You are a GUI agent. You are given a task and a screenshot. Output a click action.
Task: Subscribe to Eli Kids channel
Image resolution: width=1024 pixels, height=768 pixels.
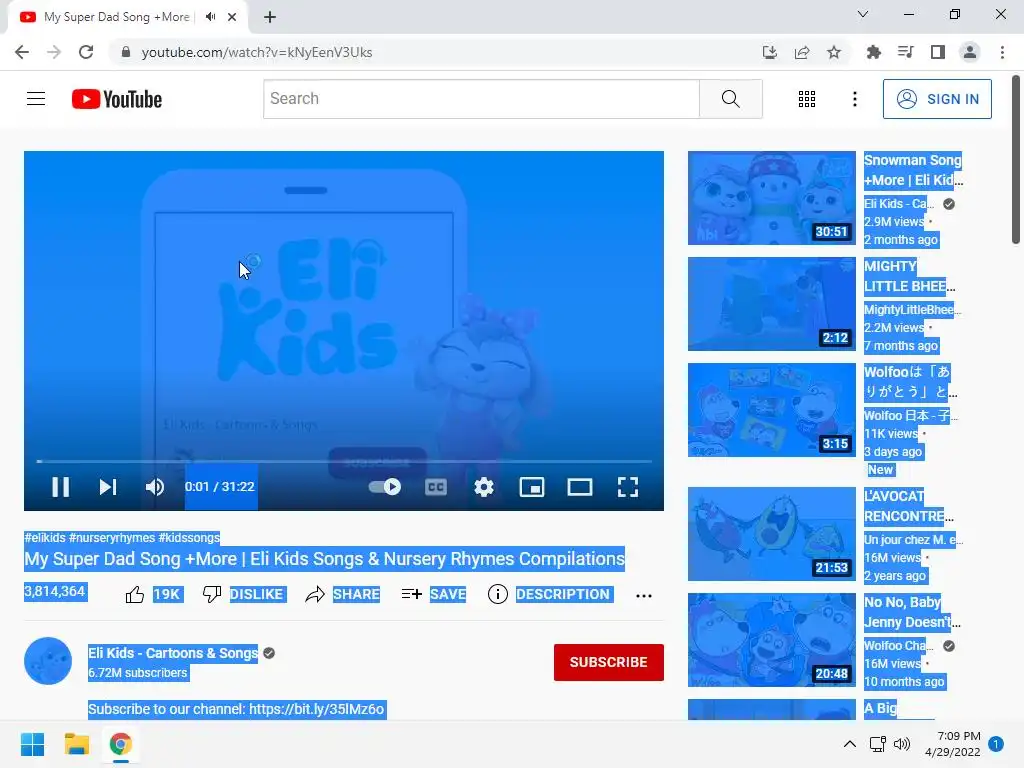609,662
